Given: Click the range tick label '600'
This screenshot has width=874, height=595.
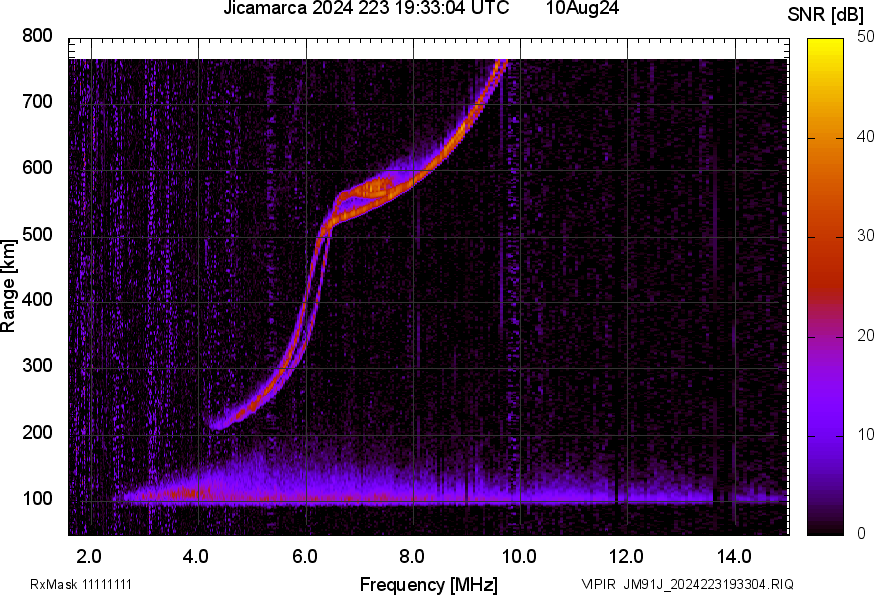Looking at the screenshot, I should tap(37, 167).
